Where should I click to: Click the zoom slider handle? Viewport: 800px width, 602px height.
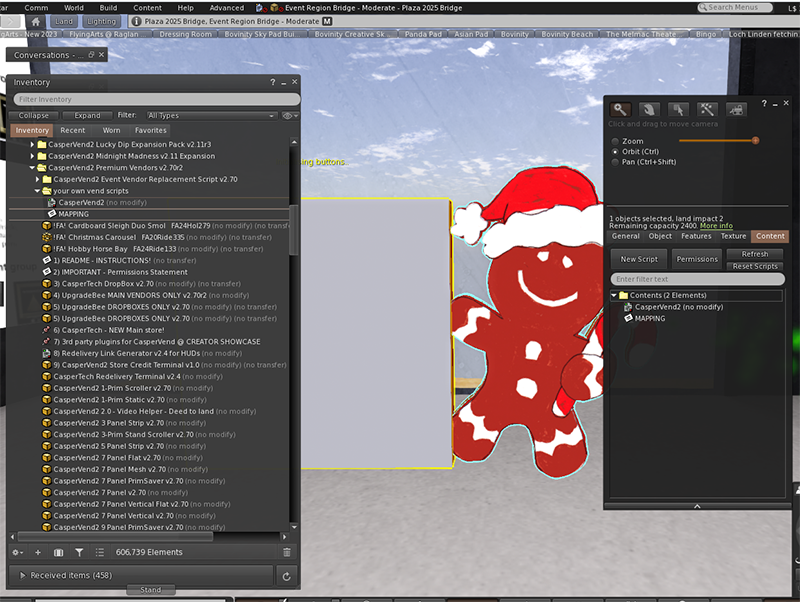[755, 141]
